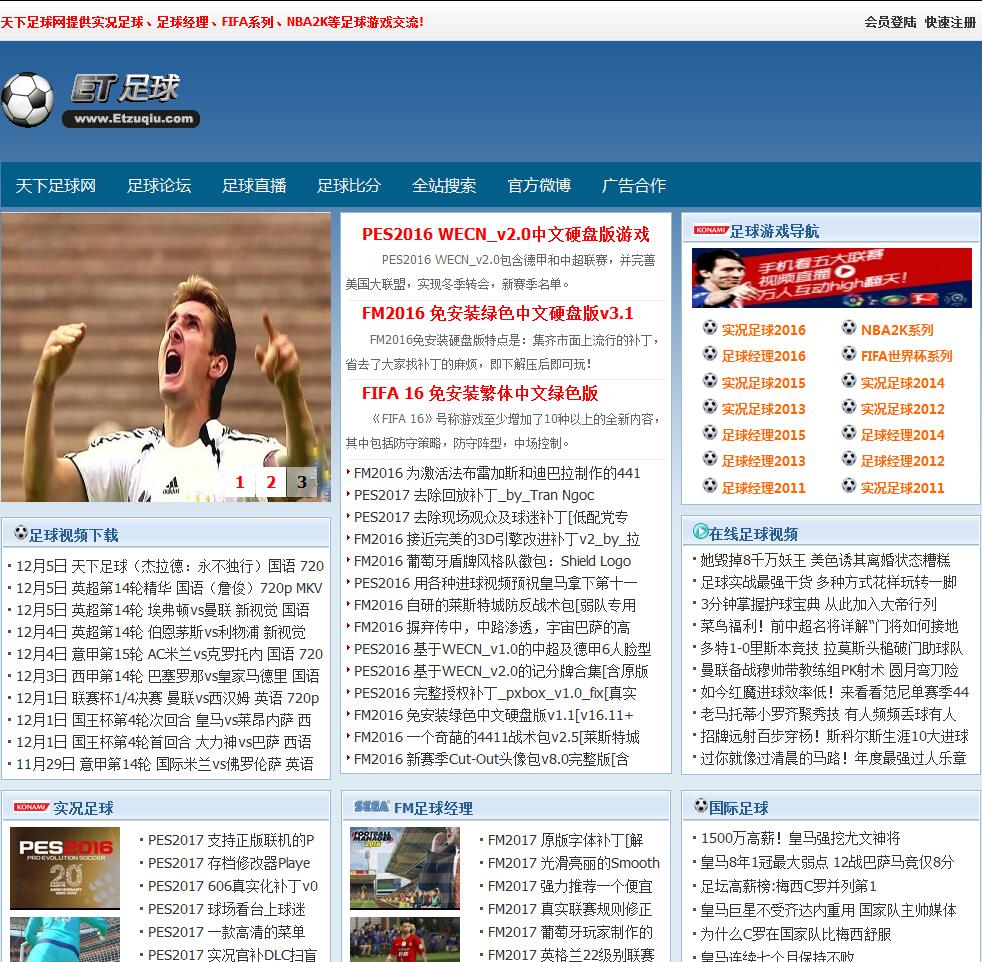Screen dimensions: 982x962
Task: Open 3分钟掌握护球宝典 video entry
Action: [x=819, y=604]
